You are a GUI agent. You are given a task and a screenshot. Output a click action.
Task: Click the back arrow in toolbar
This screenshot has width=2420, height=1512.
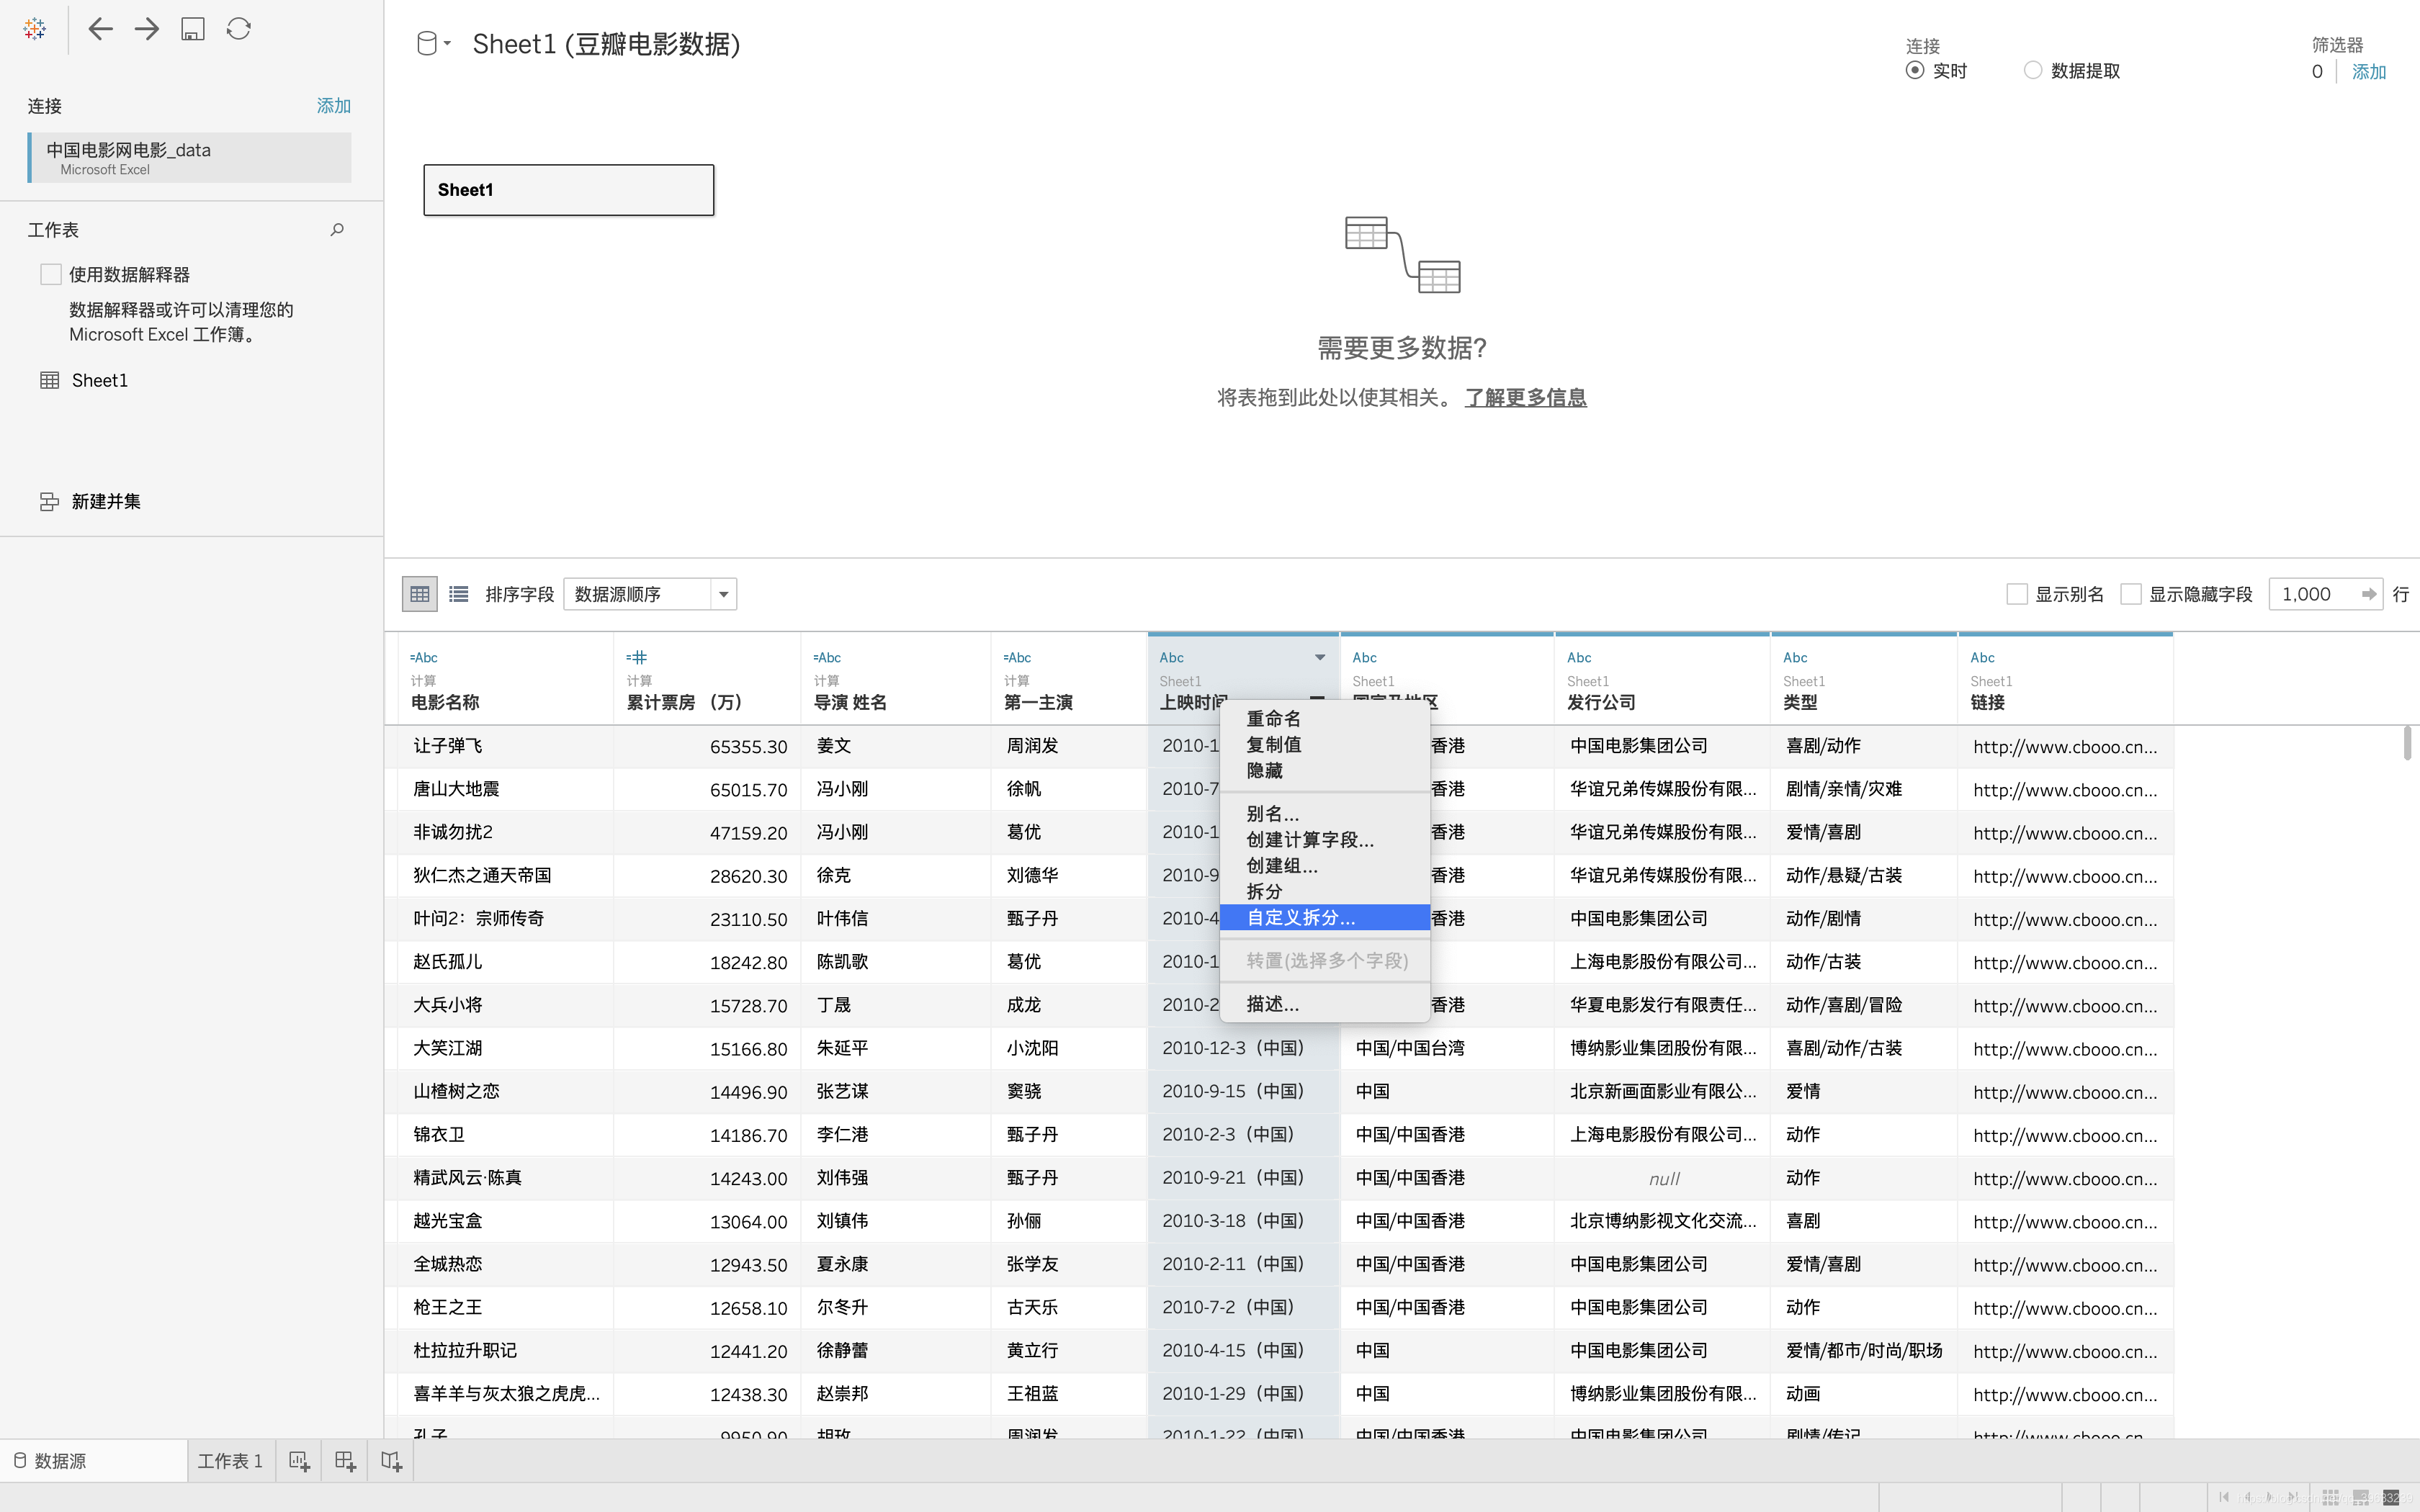[100, 29]
